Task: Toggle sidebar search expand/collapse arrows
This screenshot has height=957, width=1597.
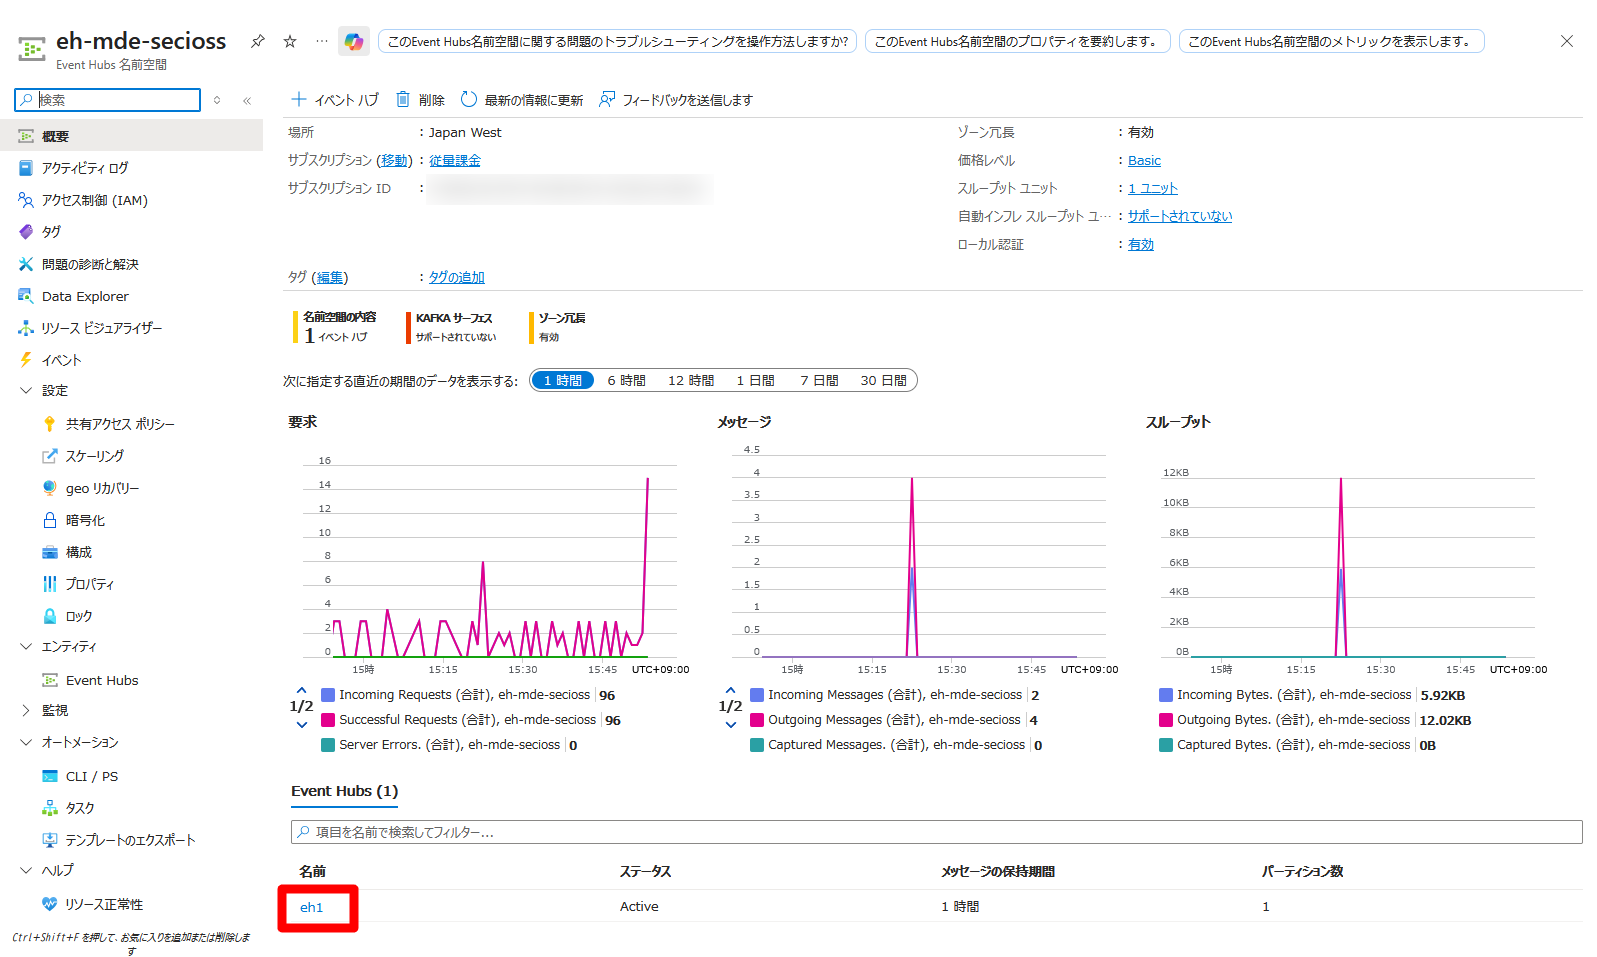Action: coord(217,100)
